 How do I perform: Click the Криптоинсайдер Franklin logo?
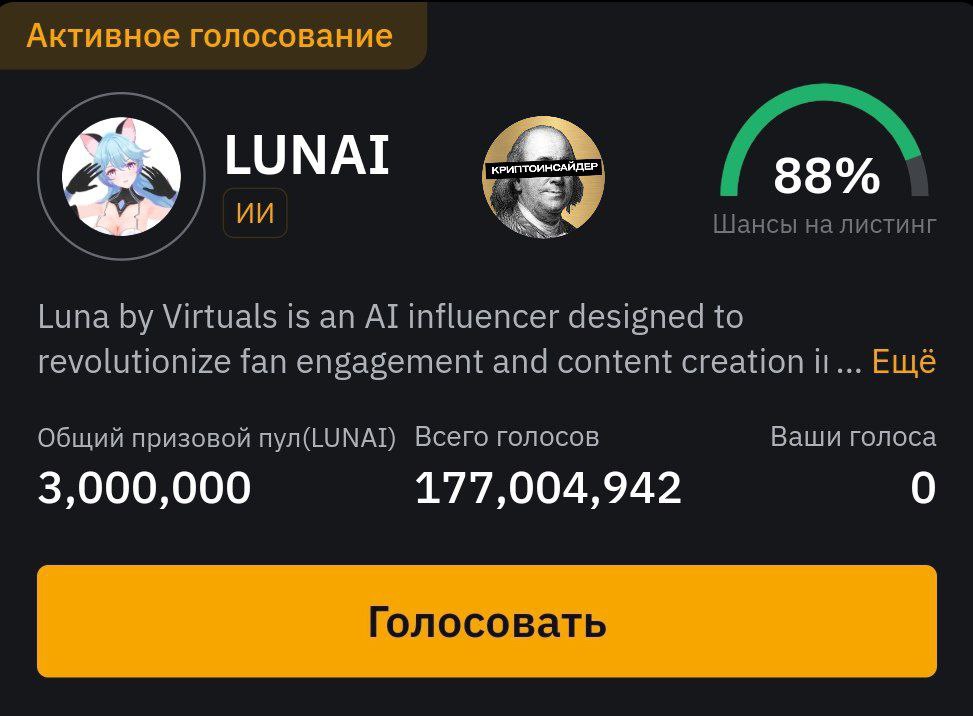(544, 176)
